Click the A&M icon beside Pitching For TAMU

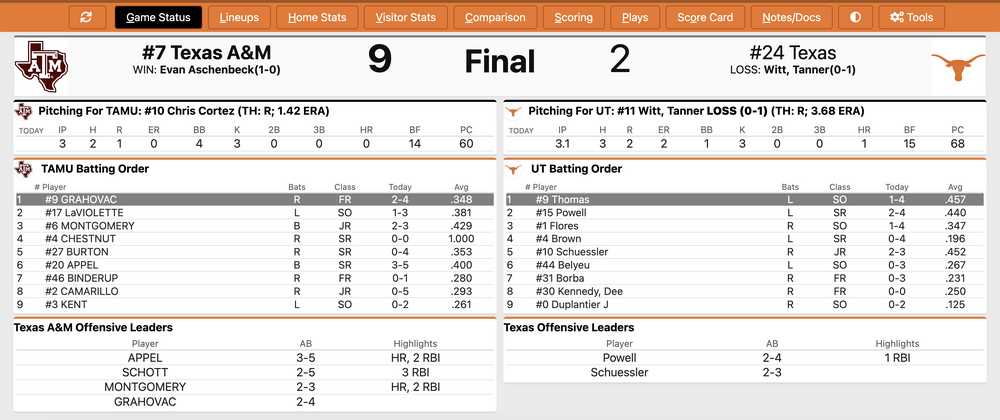23,111
